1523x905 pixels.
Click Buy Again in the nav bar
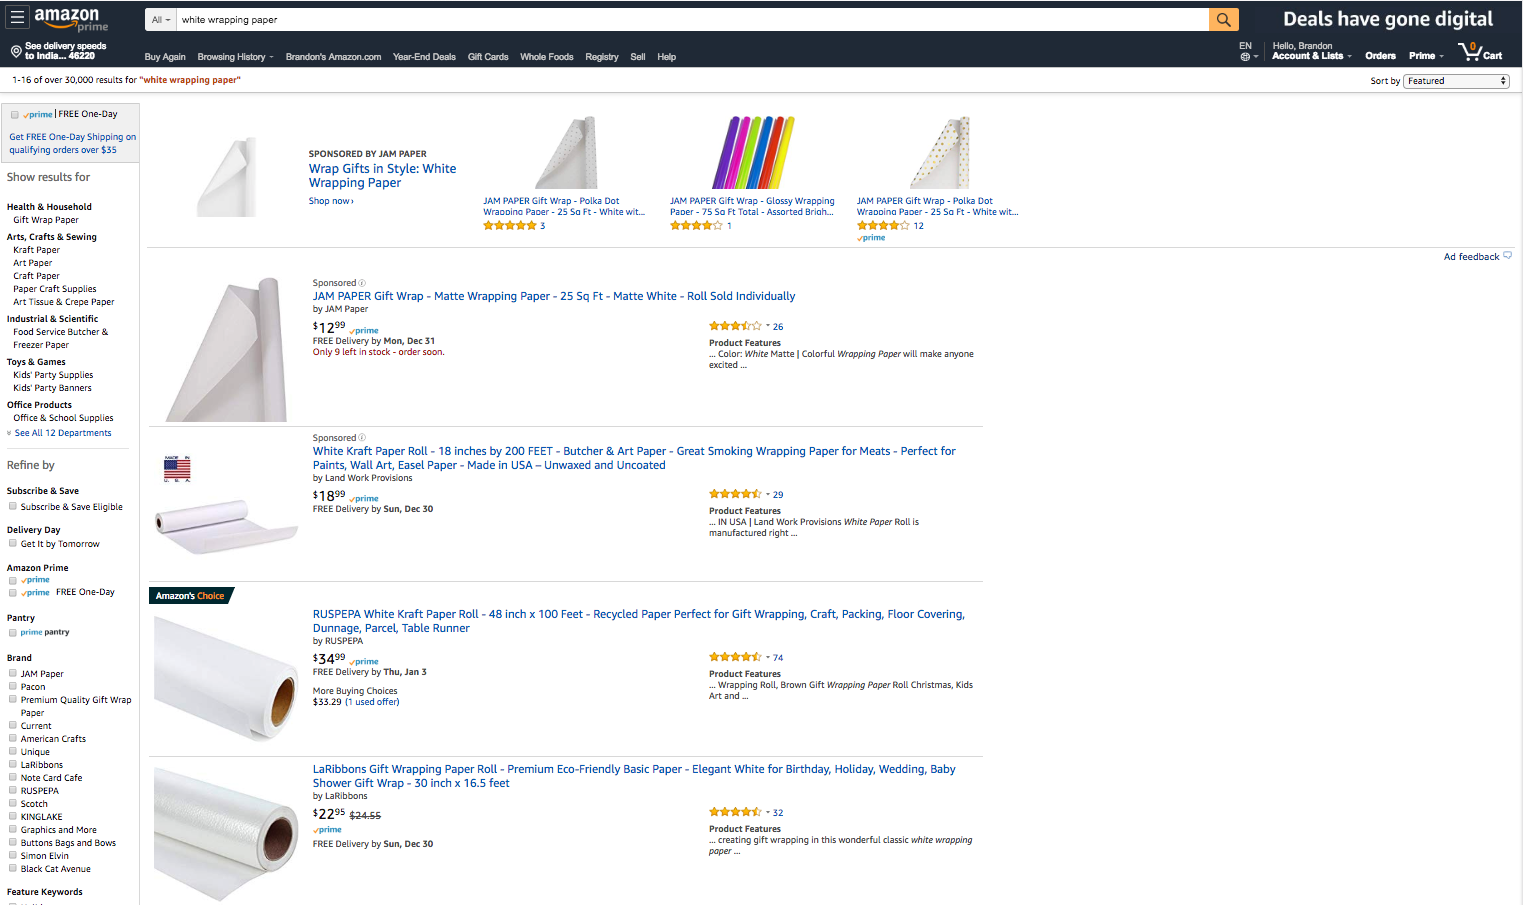click(x=165, y=57)
